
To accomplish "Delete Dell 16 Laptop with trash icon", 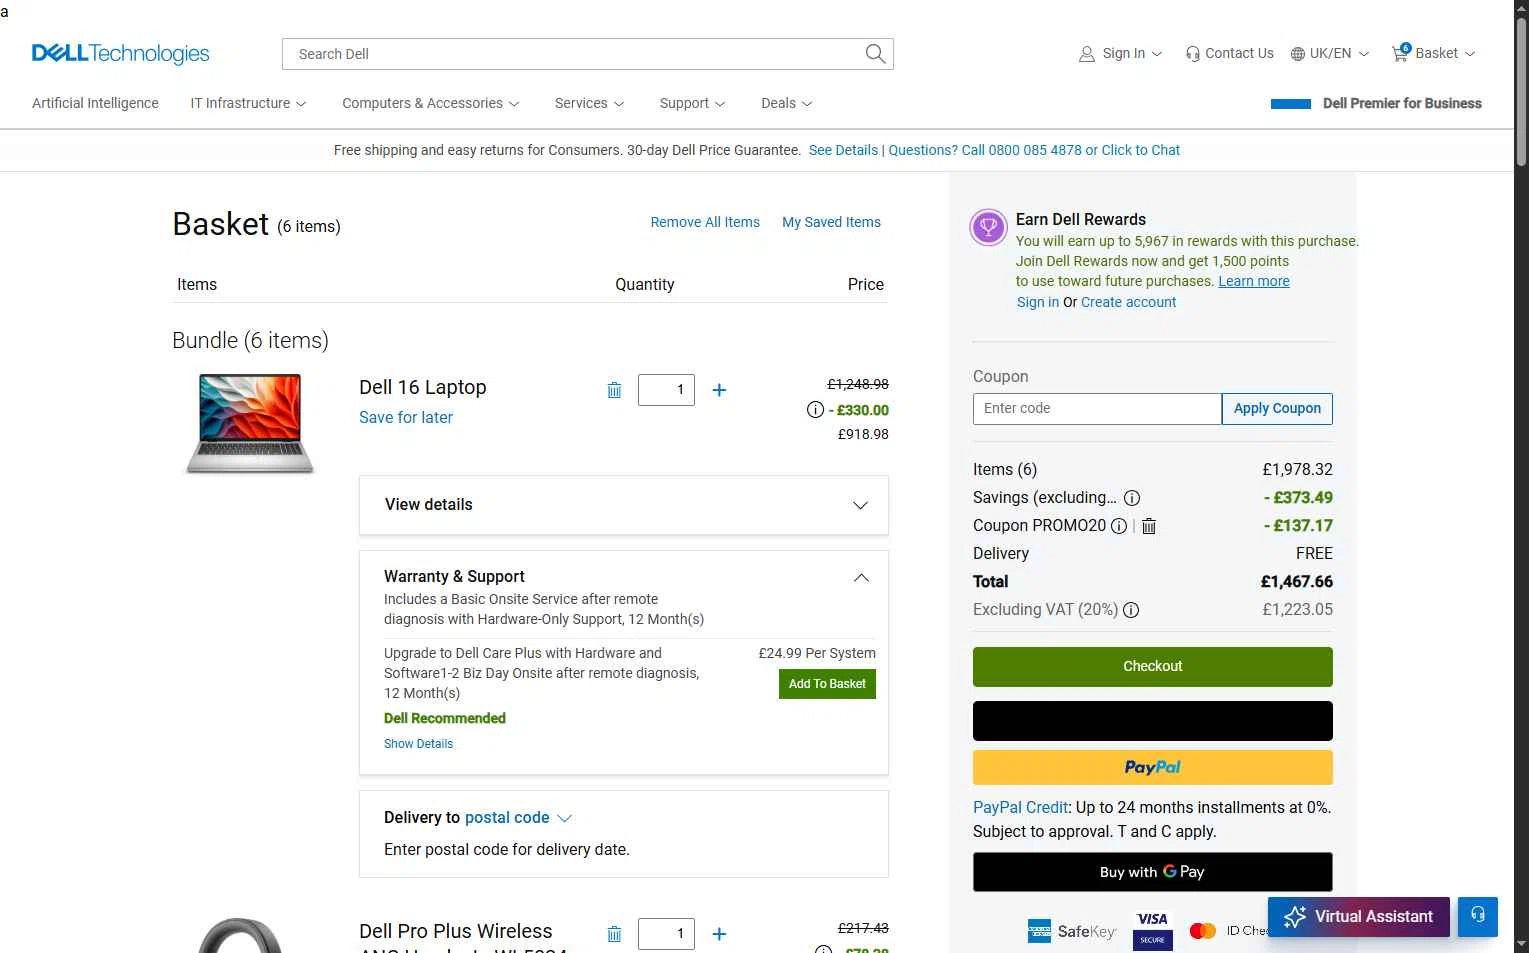I will pos(614,390).
